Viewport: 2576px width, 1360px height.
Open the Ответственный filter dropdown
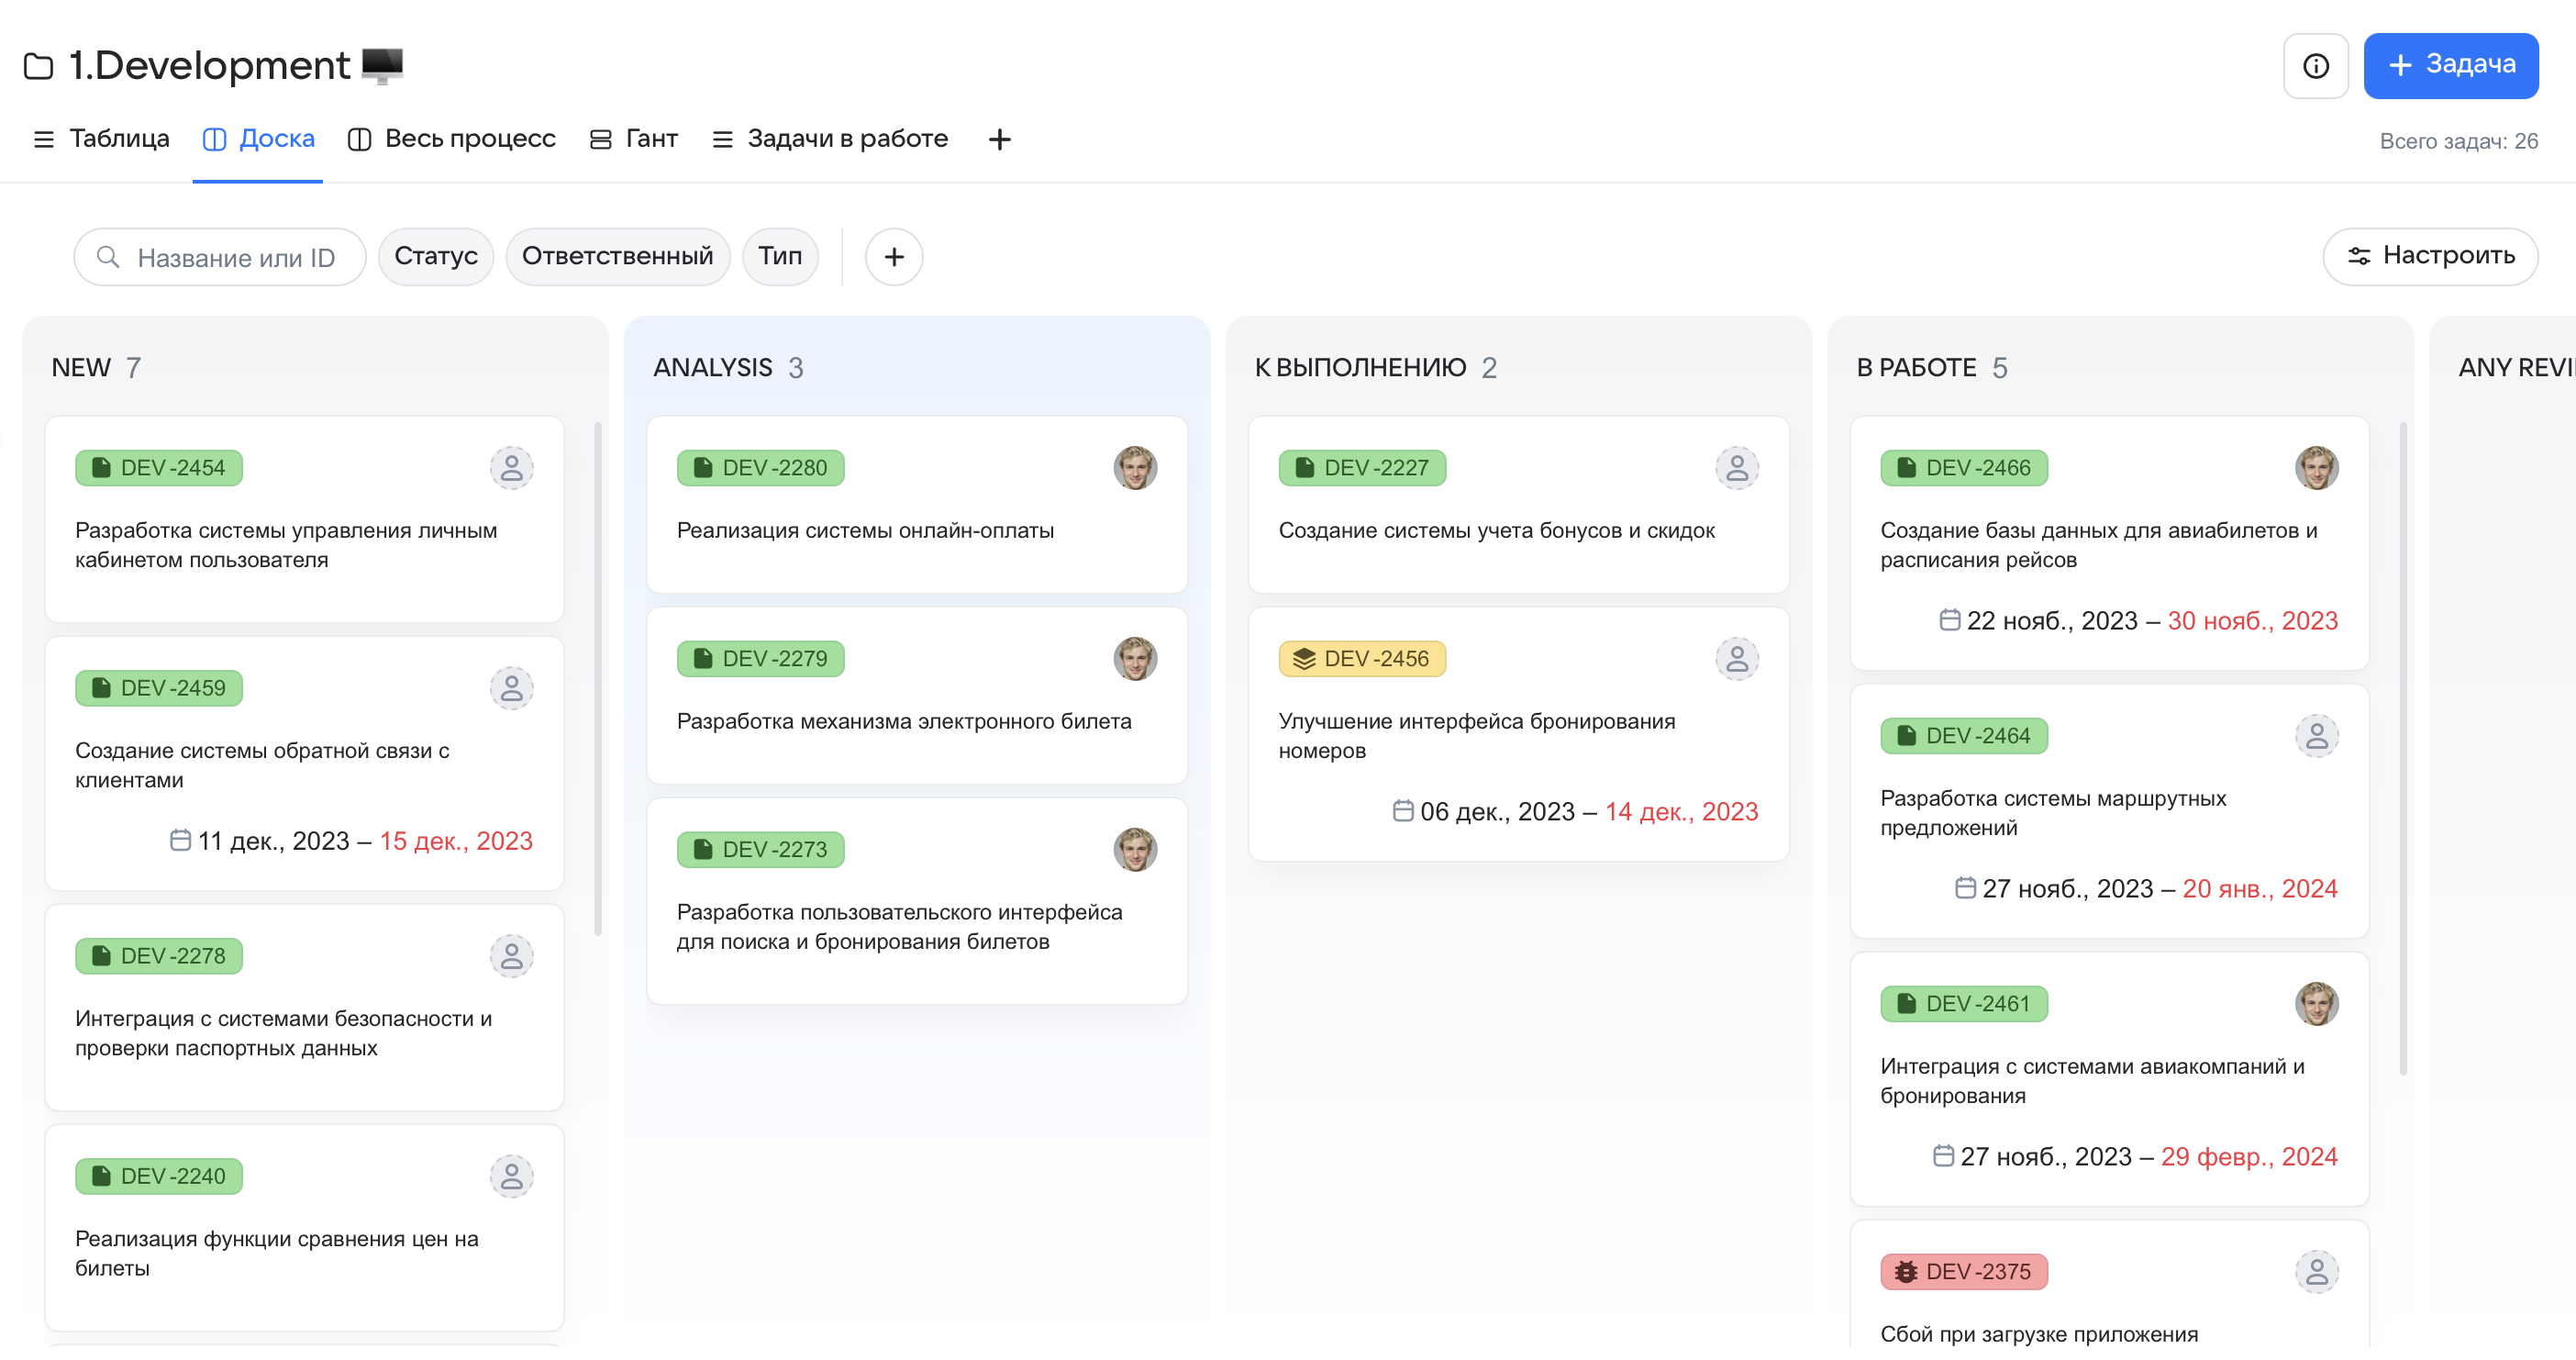click(617, 257)
